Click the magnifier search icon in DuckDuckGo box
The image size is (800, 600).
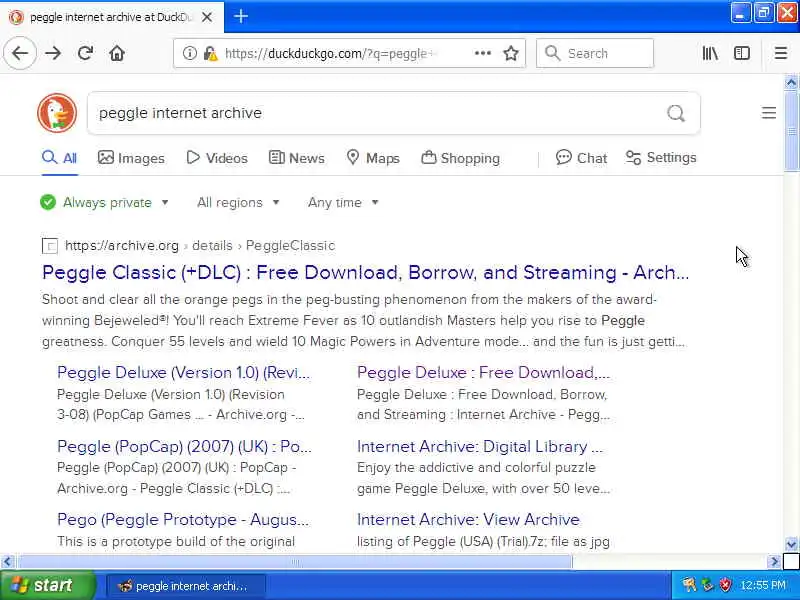676,113
